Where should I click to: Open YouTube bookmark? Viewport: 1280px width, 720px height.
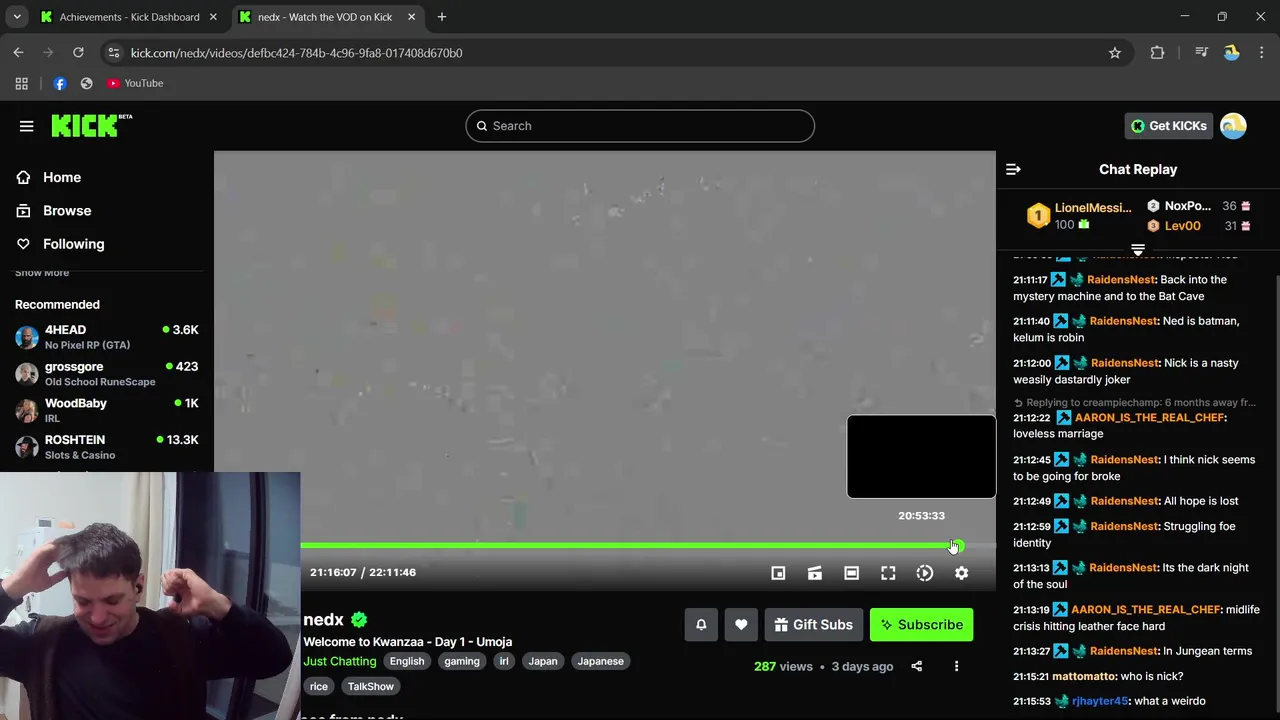tap(135, 83)
